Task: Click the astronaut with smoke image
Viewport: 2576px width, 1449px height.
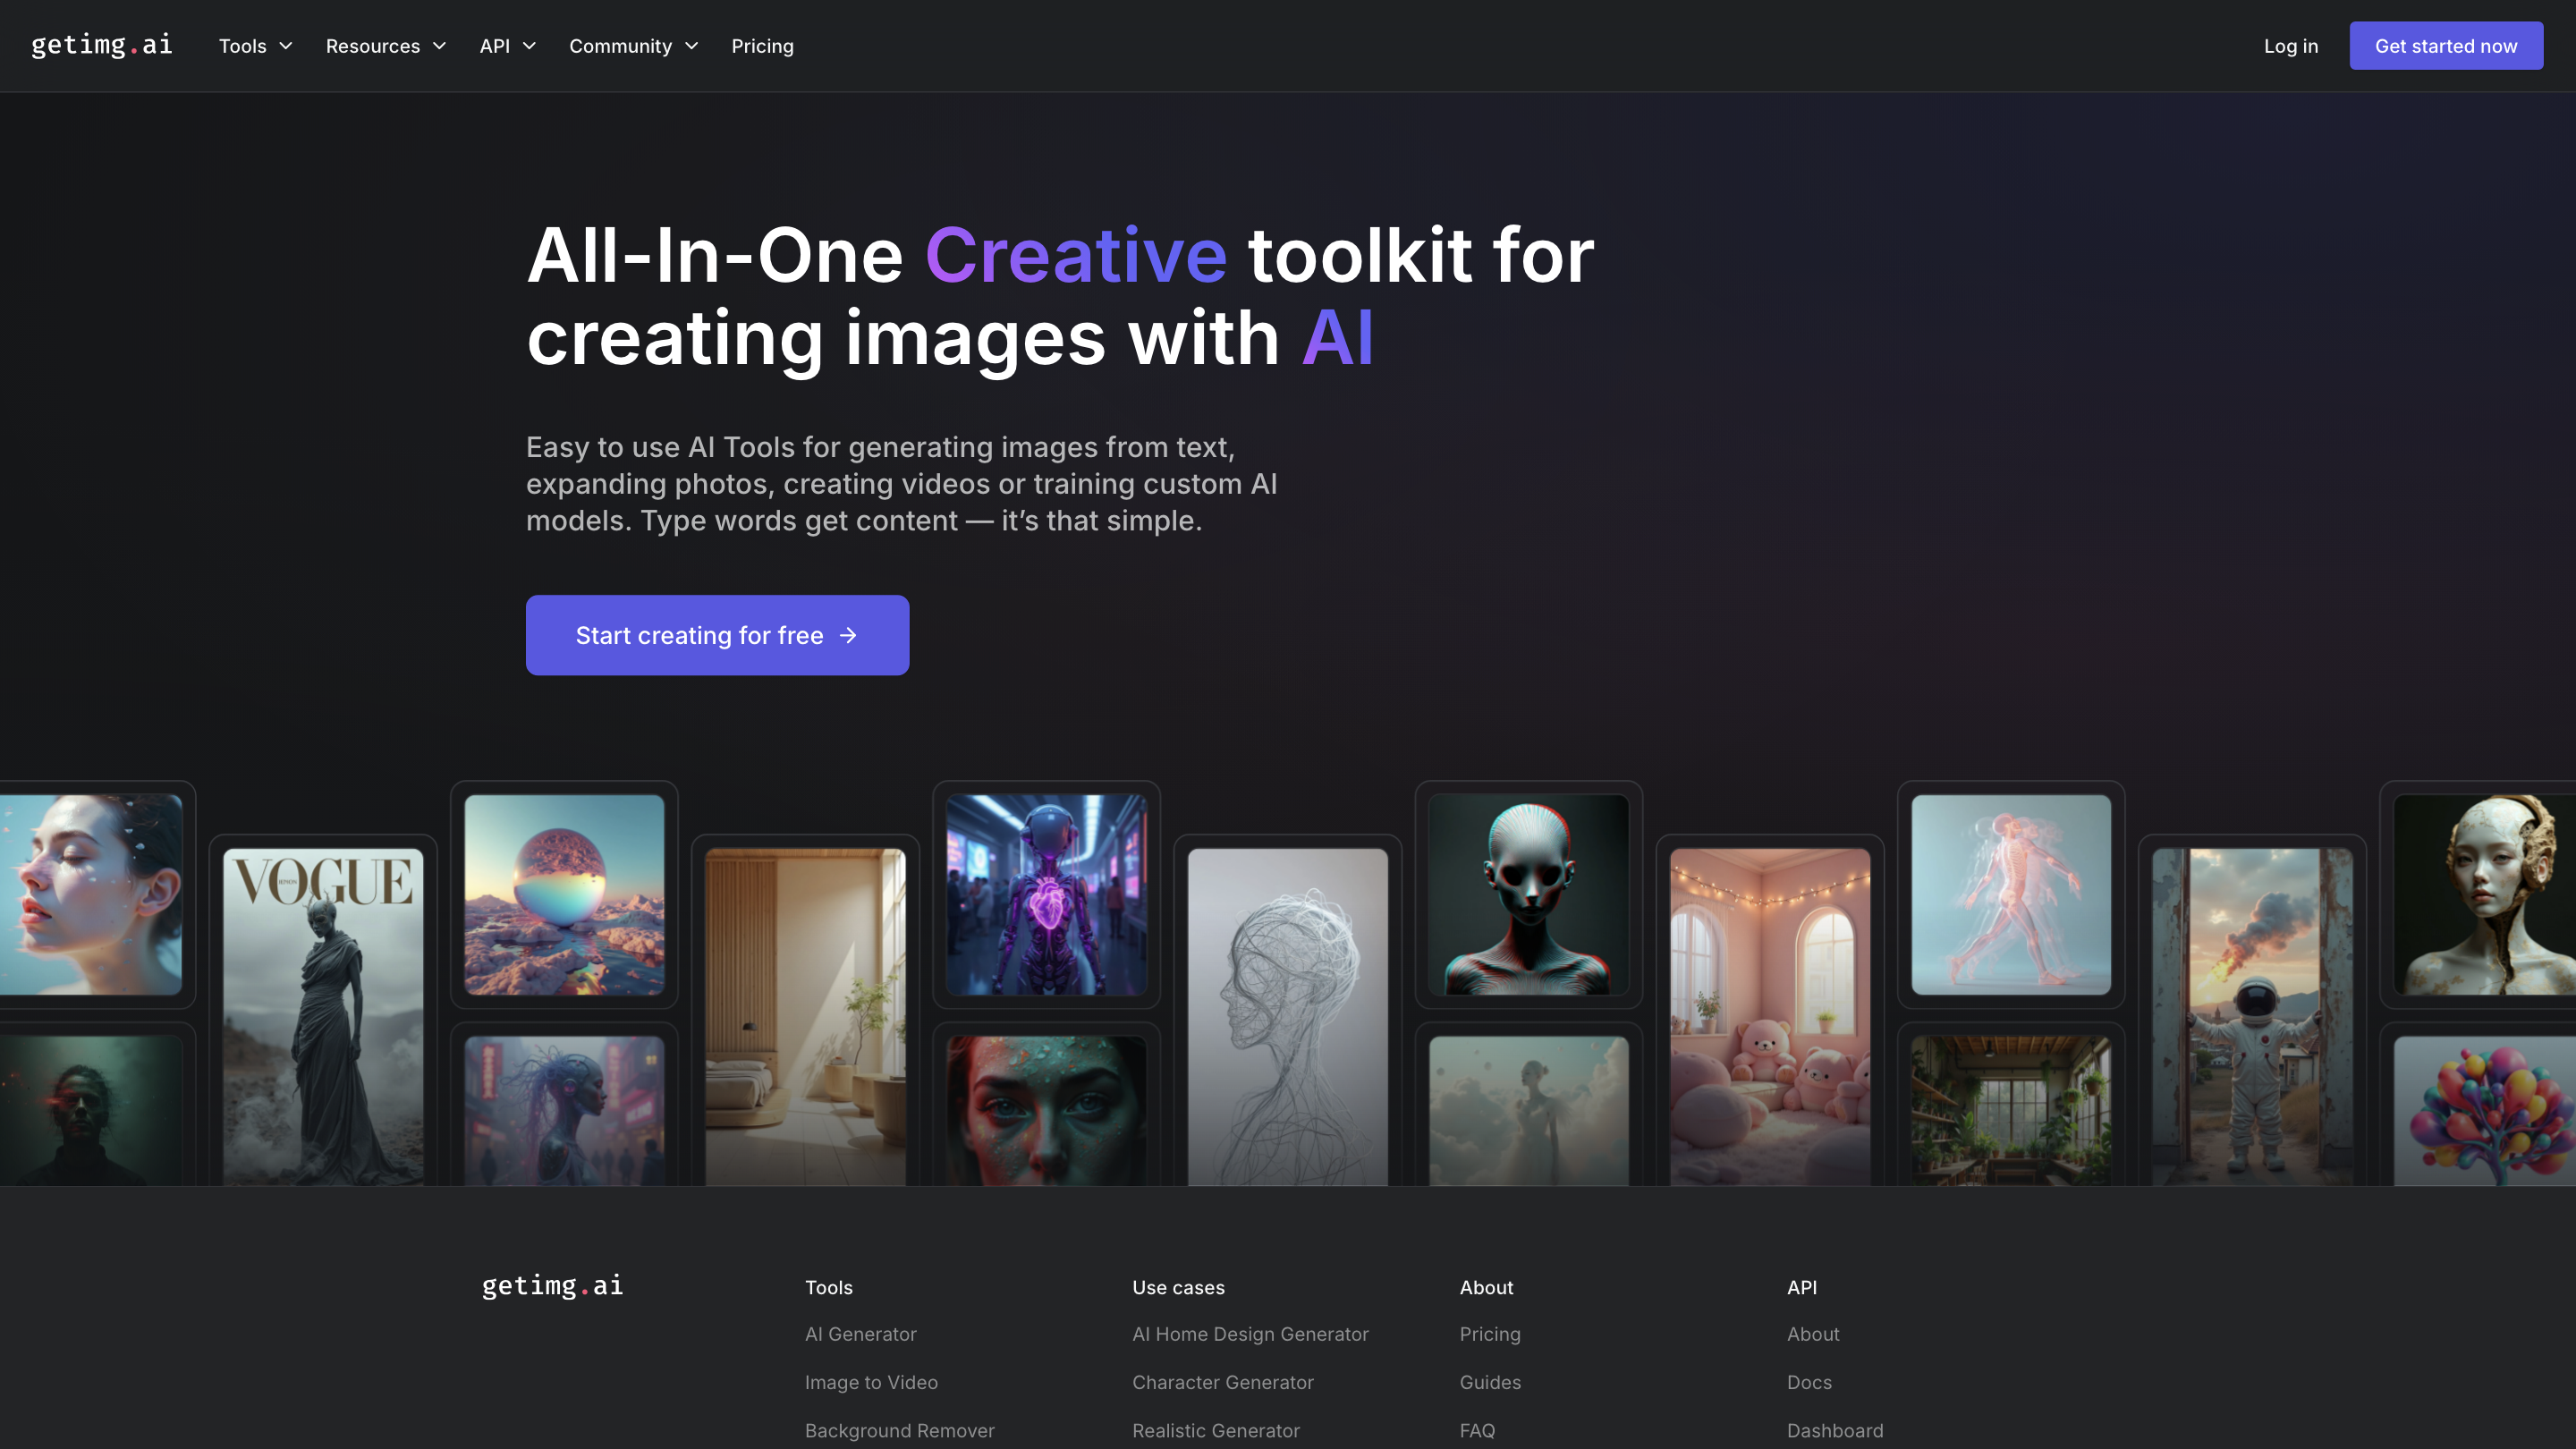Action: point(2251,1015)
